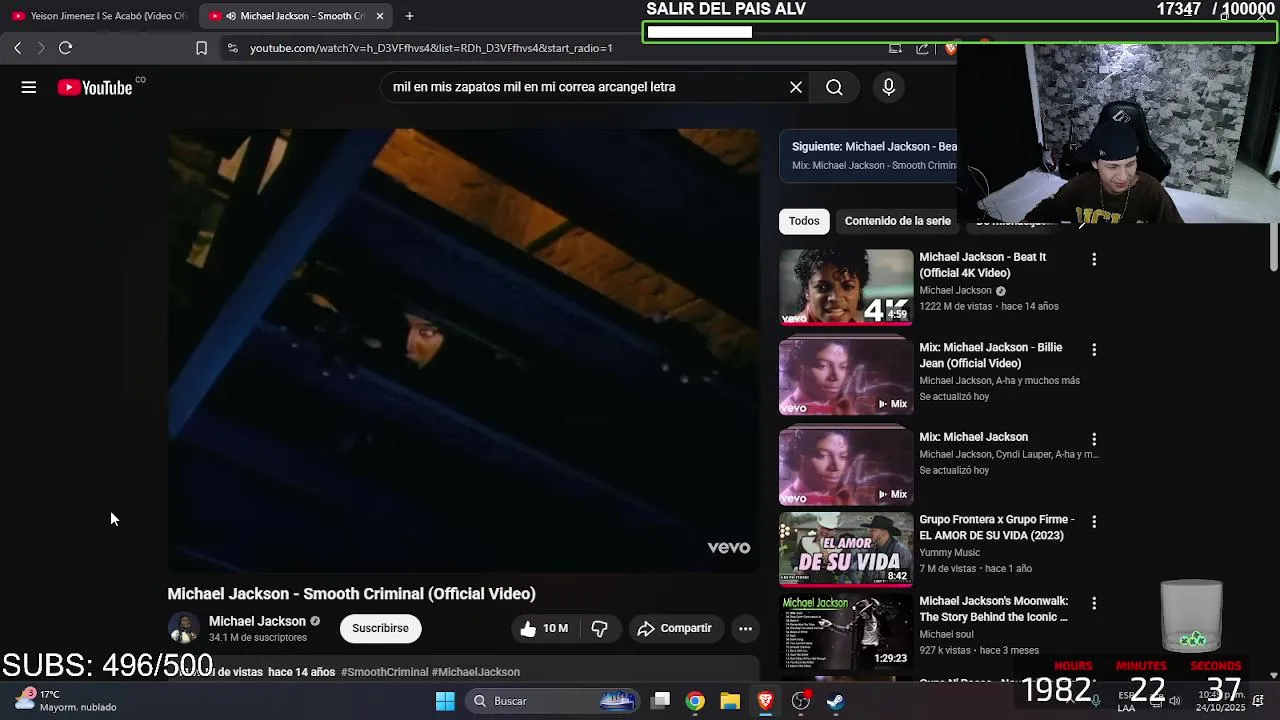The image size is (1280, 720).
Task: Open the Moonwalk story video thumbnail
Action: (x=846, y=632)
